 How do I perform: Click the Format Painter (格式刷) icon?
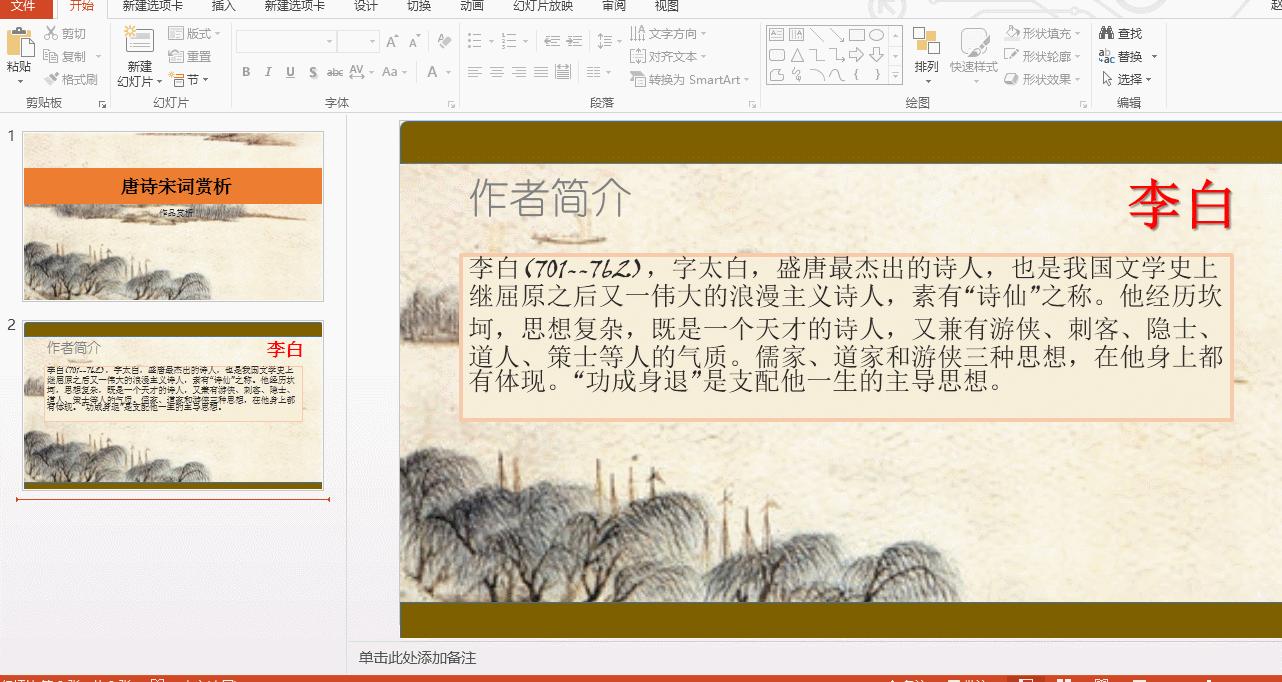[52, 80]
